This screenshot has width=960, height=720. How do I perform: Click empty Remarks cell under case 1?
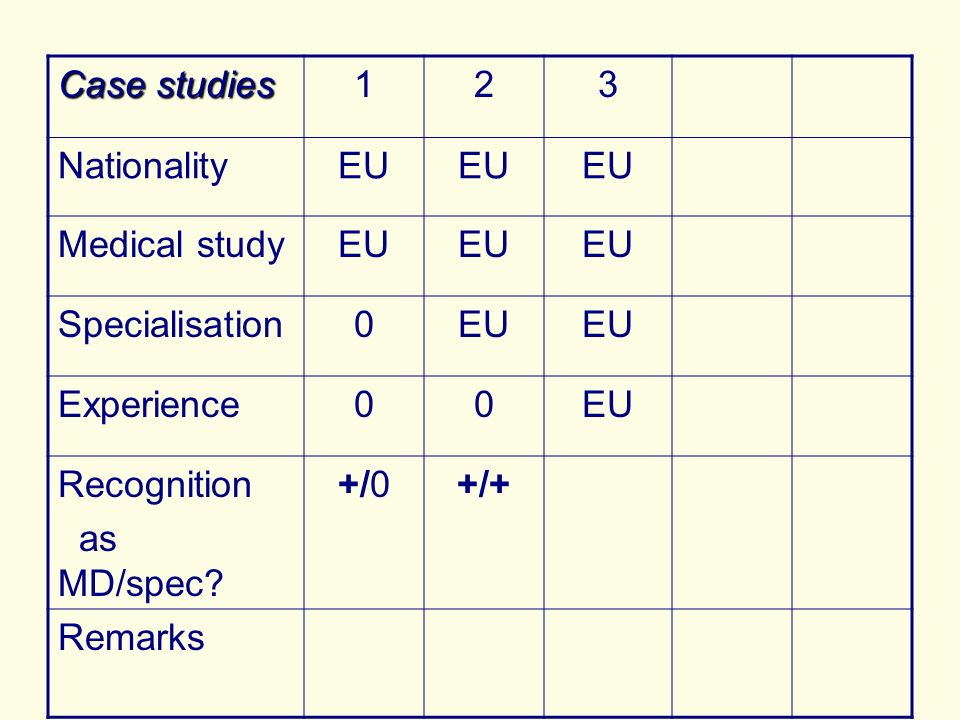pyautogui.click(x=364, y=663)
